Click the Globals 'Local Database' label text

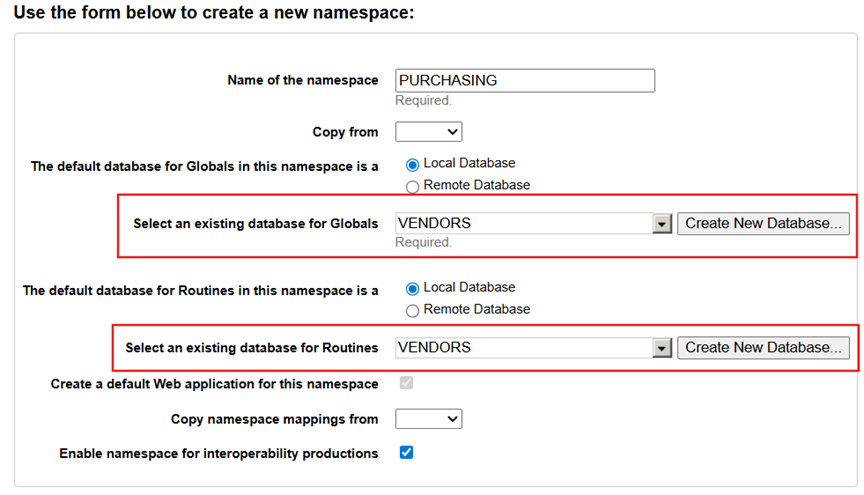[469, 163]
